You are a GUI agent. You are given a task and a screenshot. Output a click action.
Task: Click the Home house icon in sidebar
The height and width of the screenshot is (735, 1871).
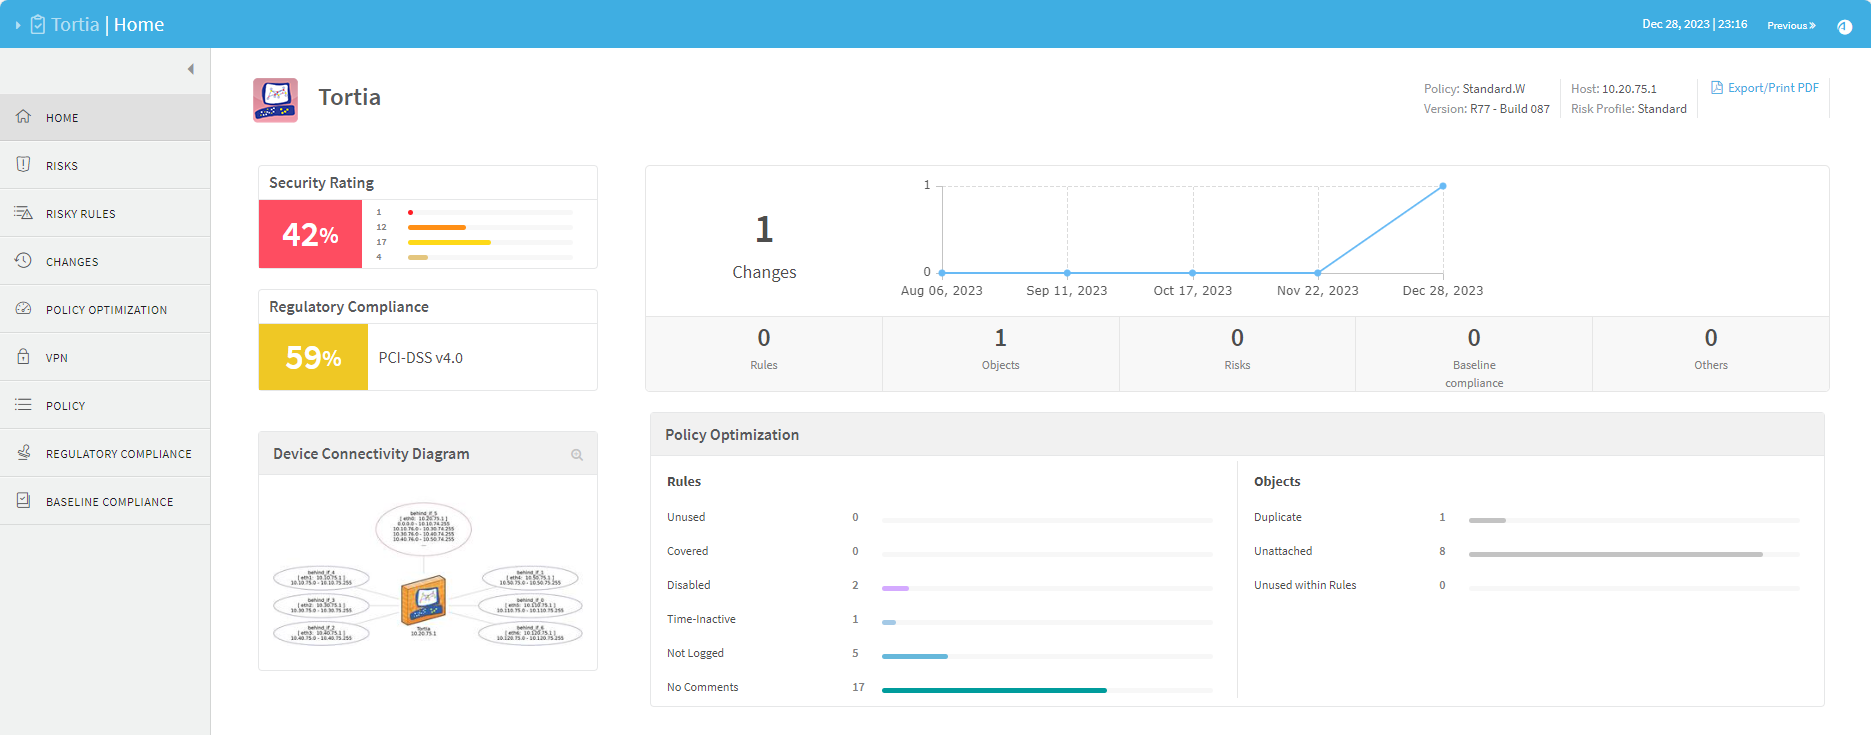coord(23,117)
